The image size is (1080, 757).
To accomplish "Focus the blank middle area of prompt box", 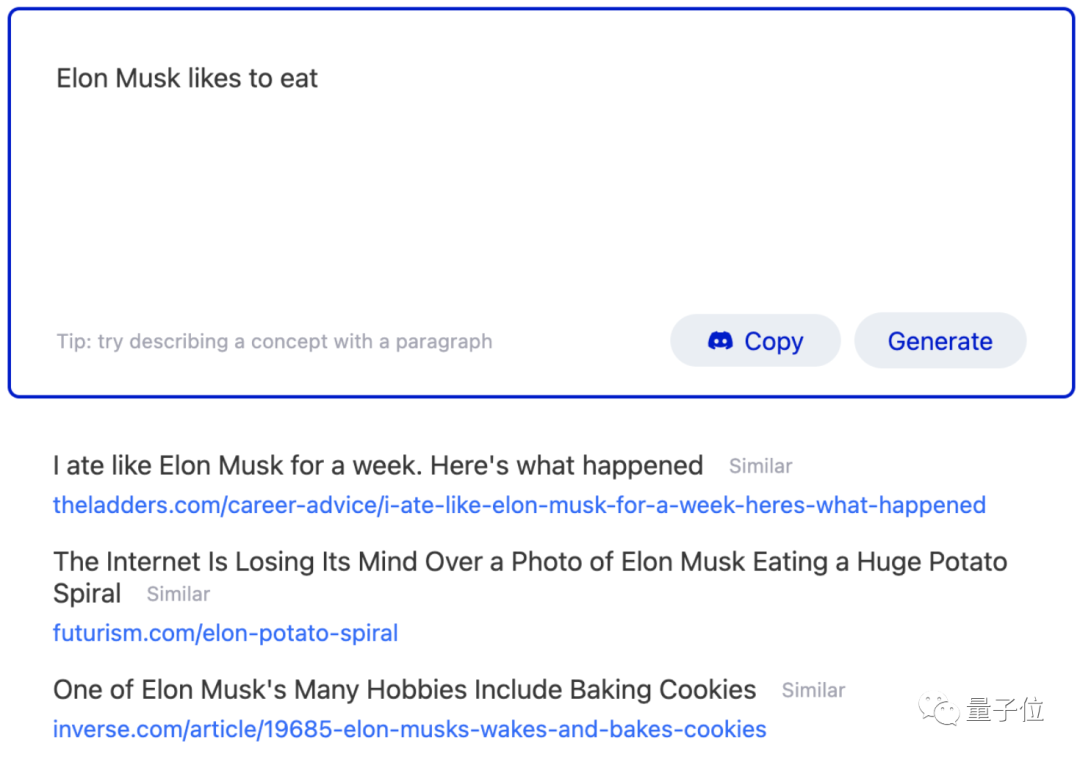I will [540, 200].
